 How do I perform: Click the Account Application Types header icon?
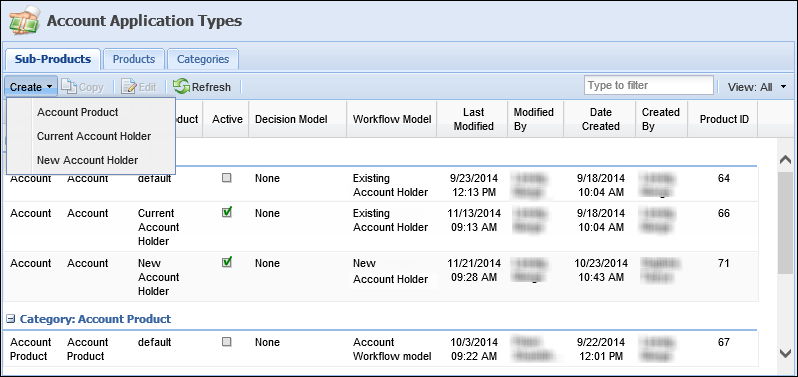pos(24,21)
